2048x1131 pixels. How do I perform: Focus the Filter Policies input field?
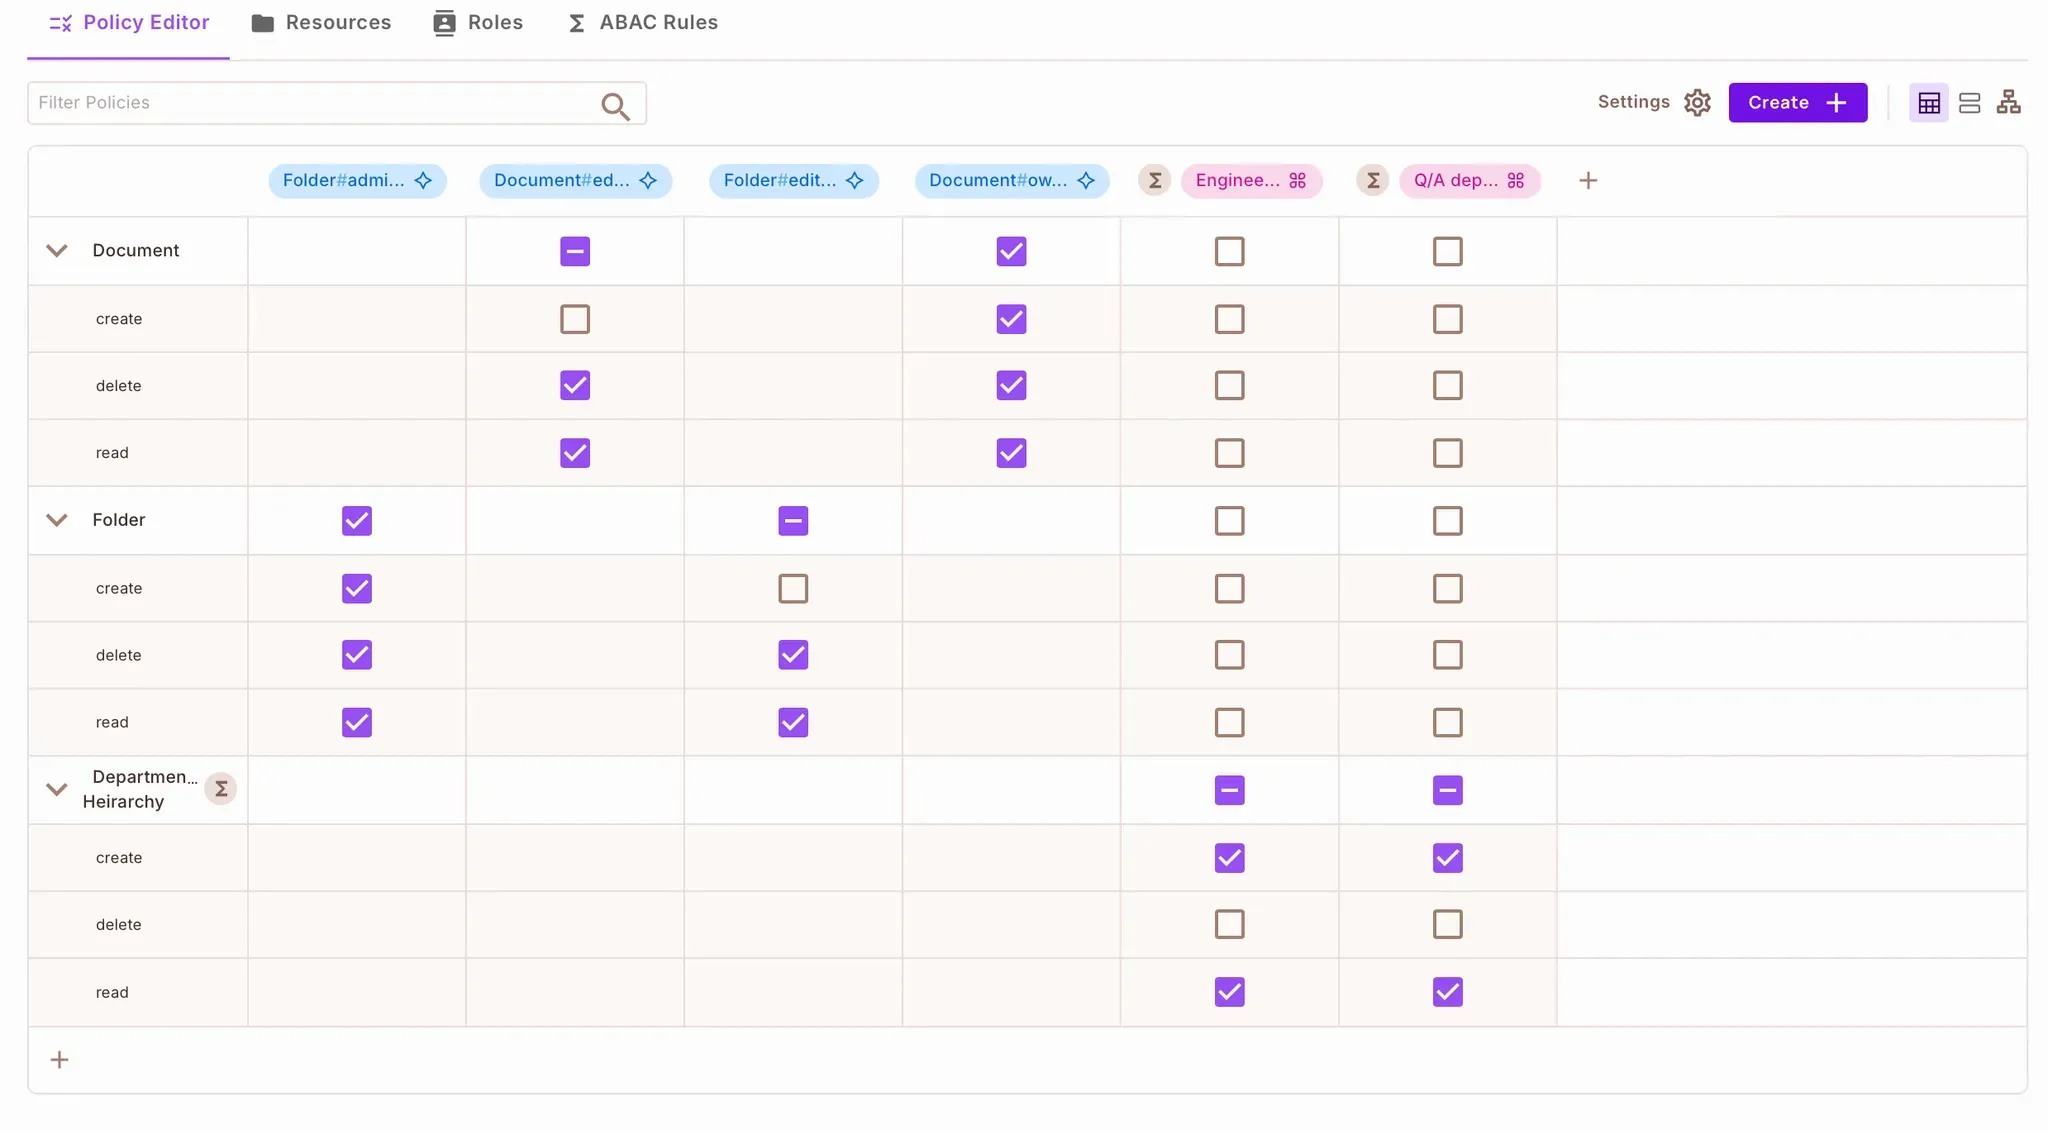point(310,103)
